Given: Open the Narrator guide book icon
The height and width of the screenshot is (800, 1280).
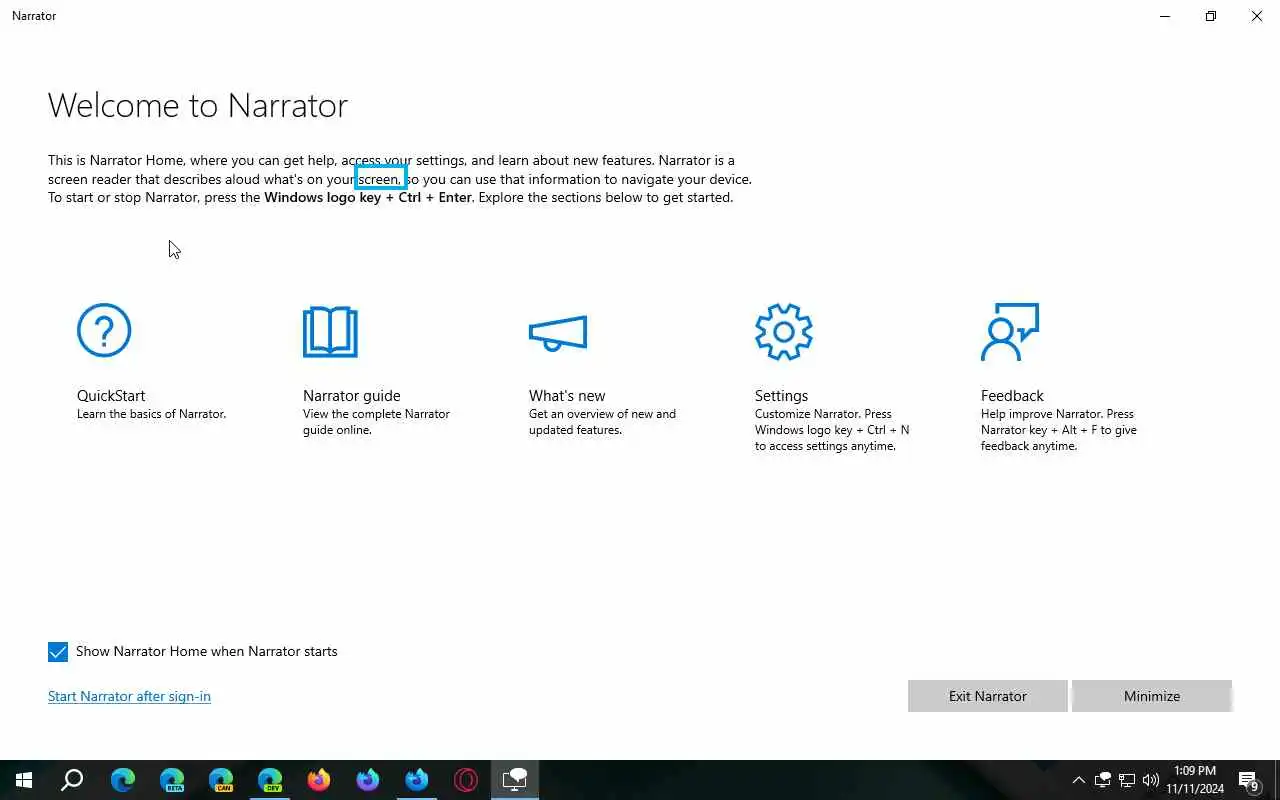Looking at the screenshot, I should (330, 332).
